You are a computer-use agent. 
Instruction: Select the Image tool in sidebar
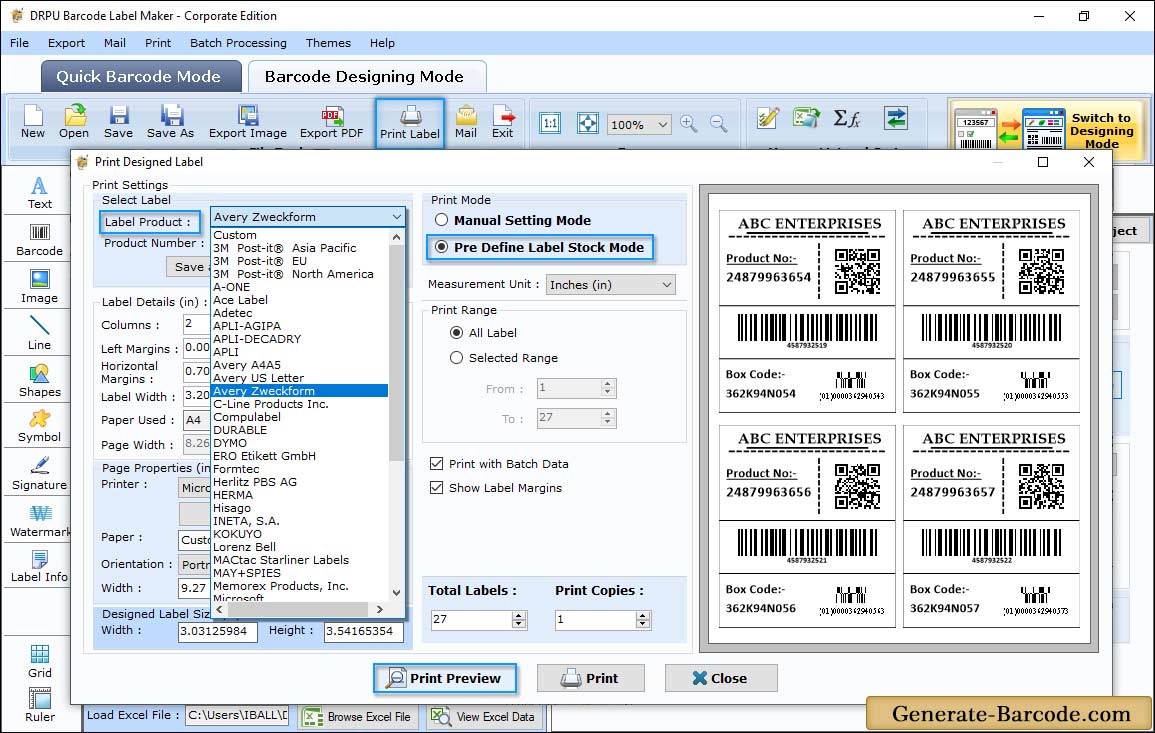pos(39,287)
